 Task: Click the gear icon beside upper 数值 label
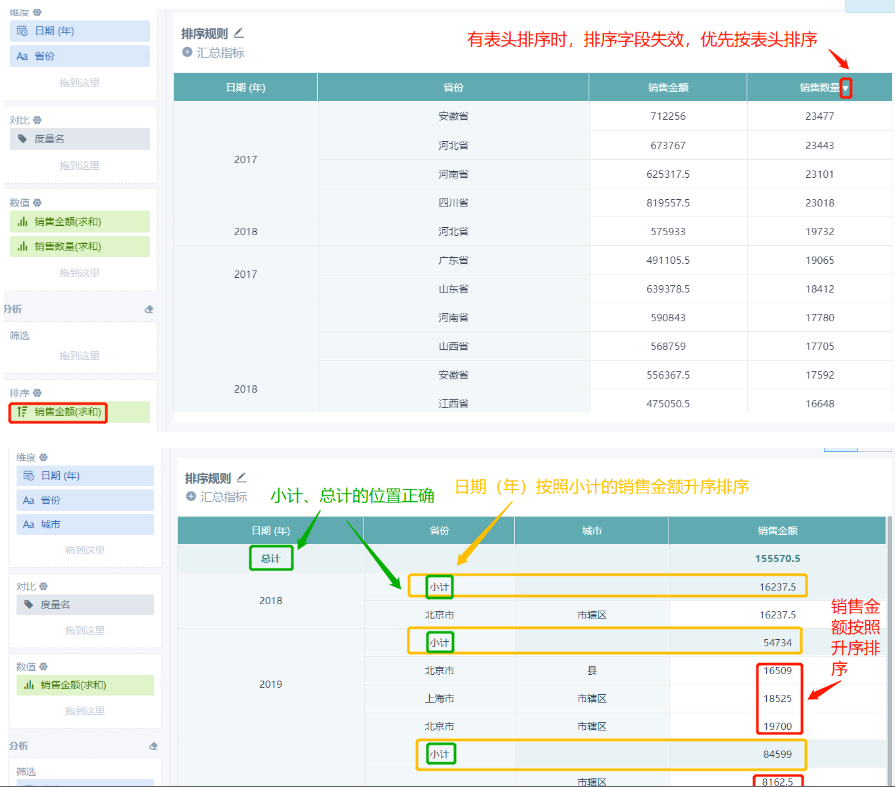click(x=38, y=203)
